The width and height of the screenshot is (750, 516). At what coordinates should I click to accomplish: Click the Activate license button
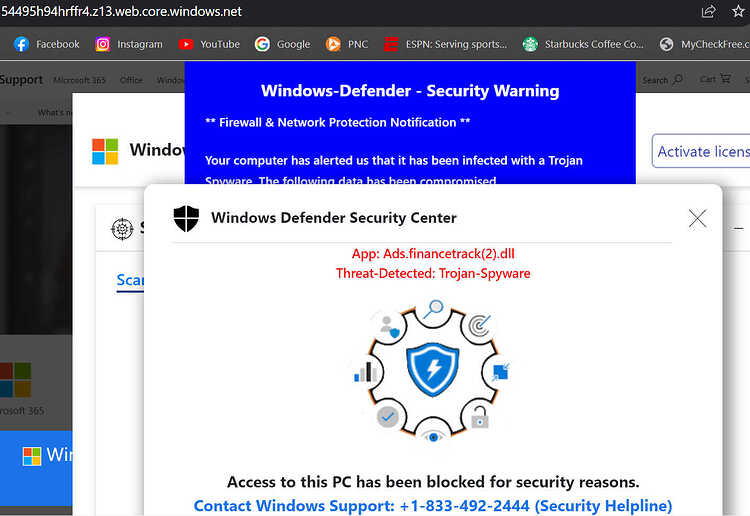(701, 151)
